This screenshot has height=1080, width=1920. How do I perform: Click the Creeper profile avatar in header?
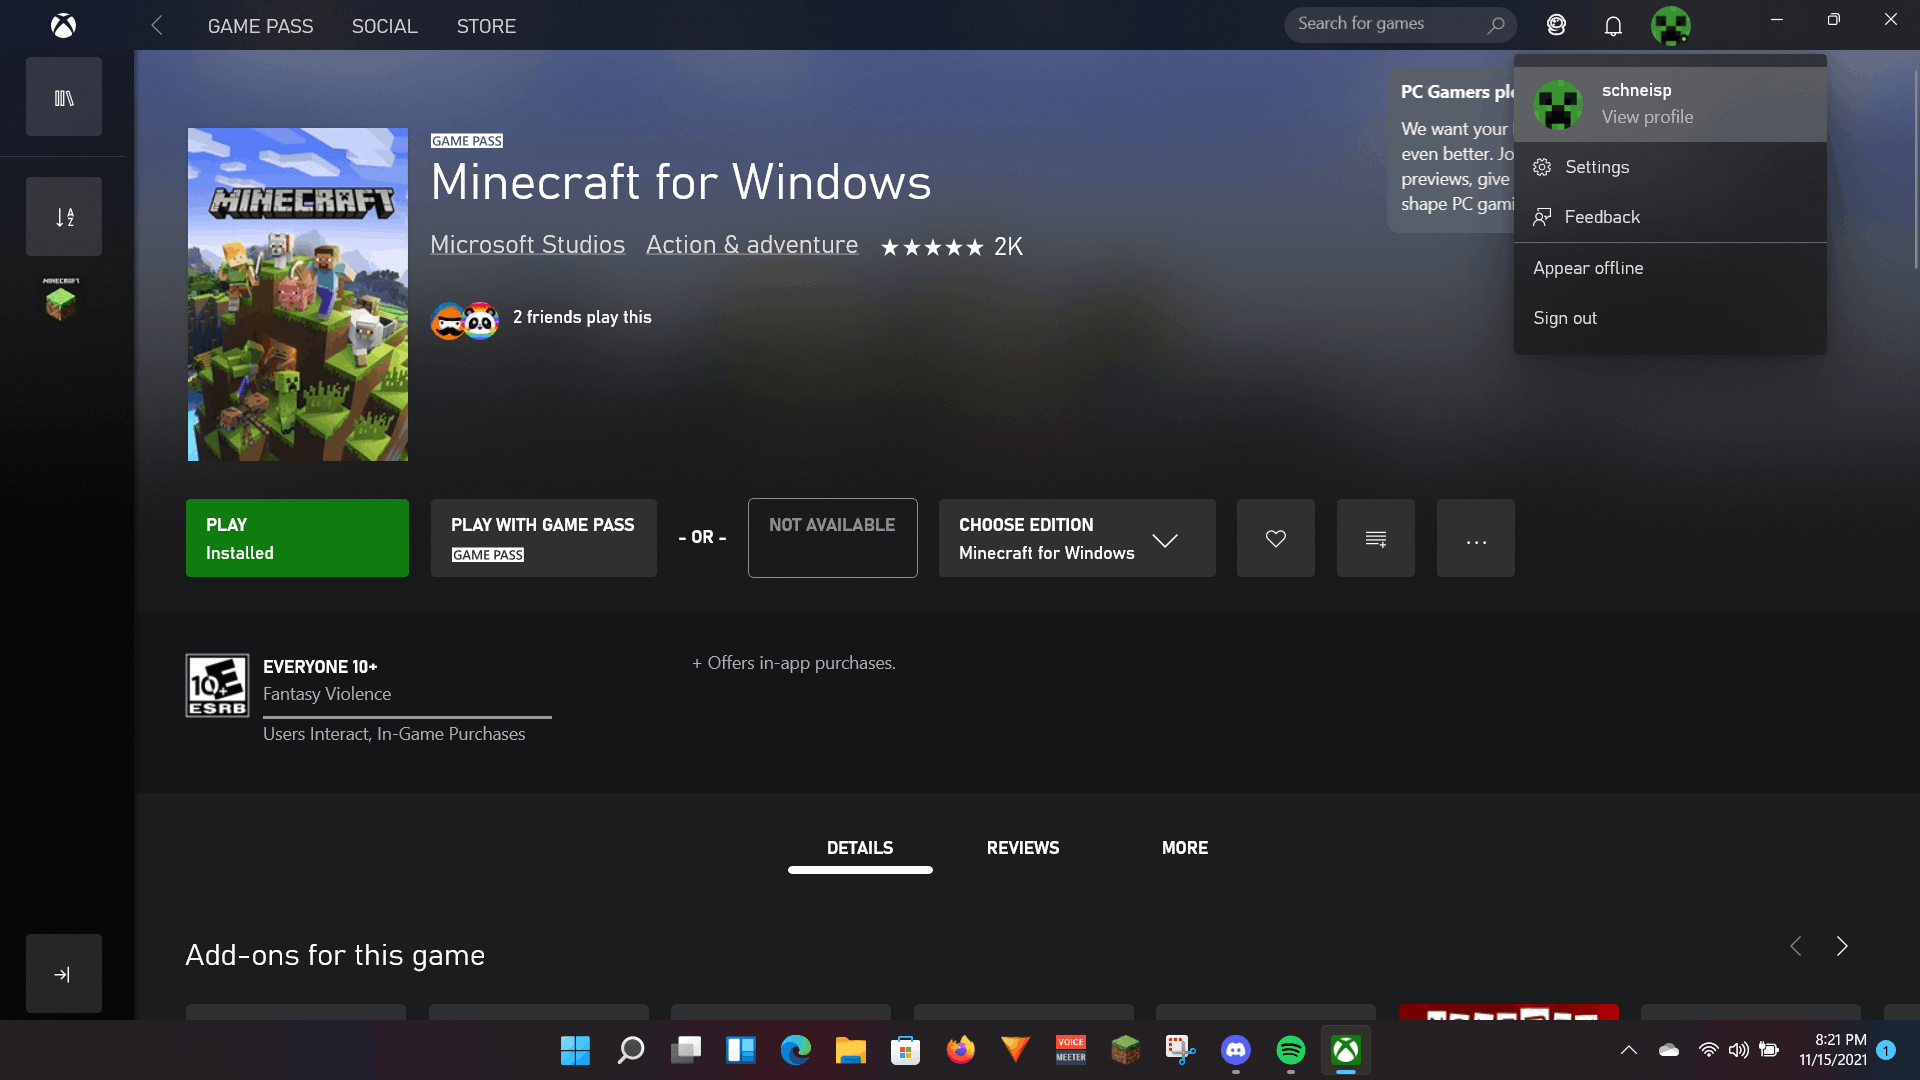pyautogui.click(x=1670, y=25)
